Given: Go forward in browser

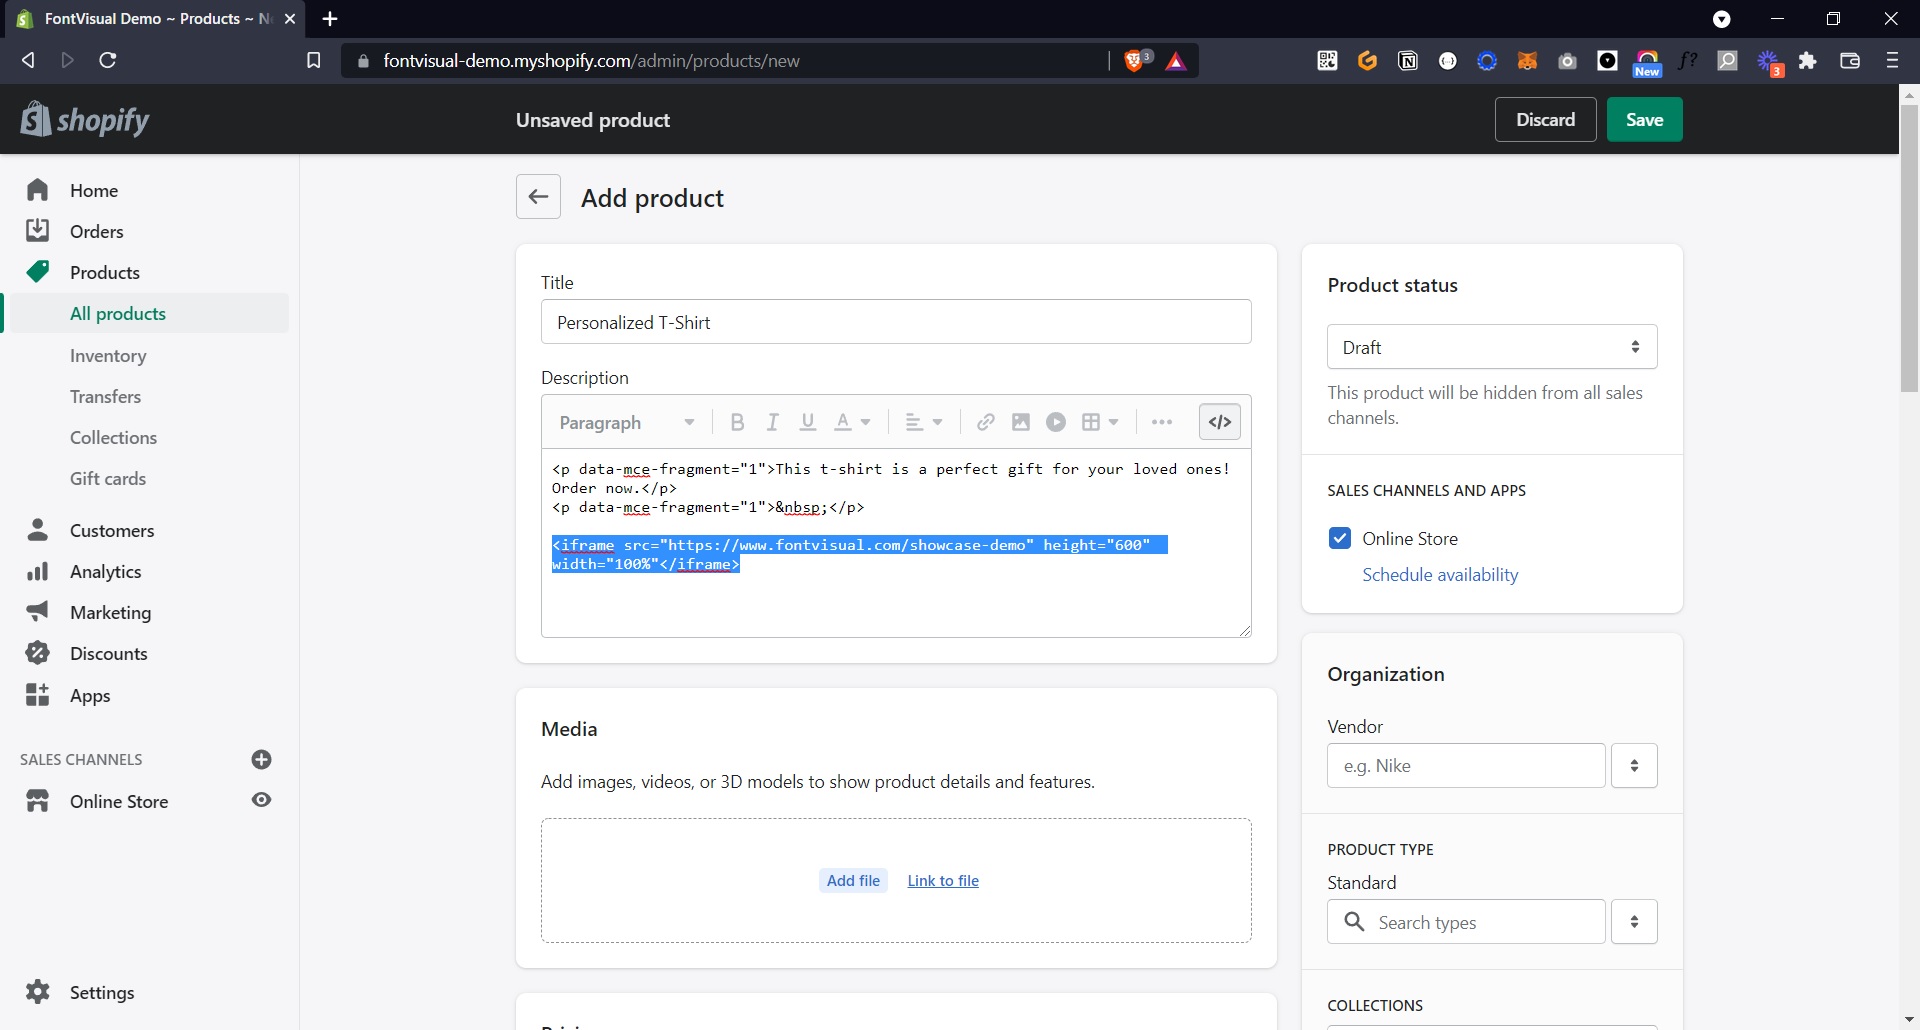Looking at the screenshot, I should (x=67, y=60).
